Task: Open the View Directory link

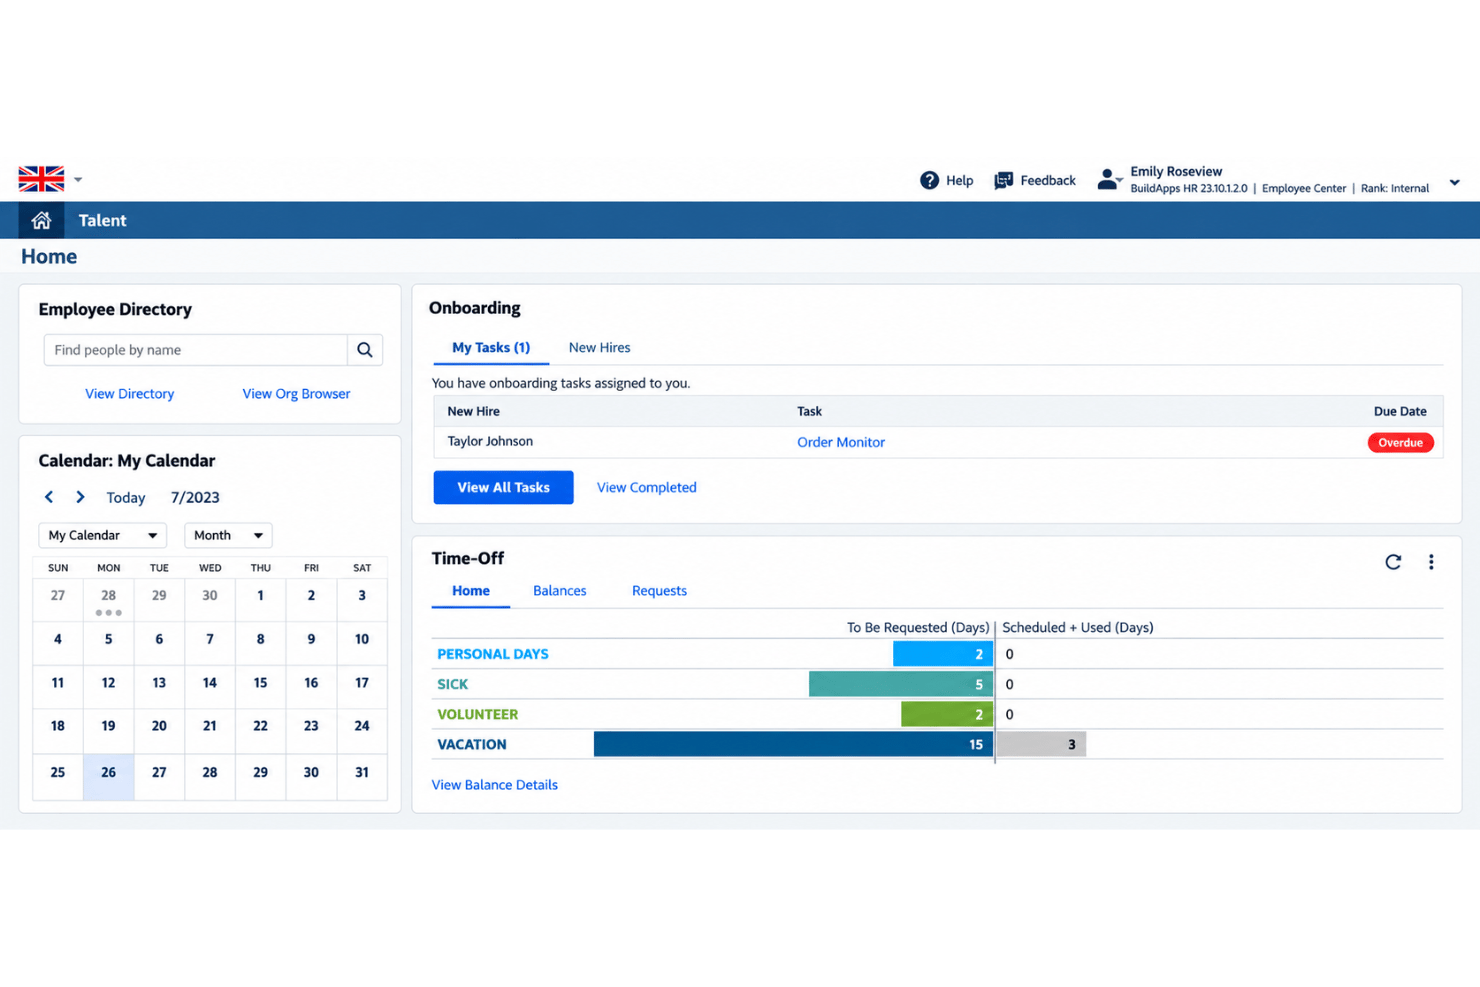Action: pyautogui.click(x=129, y=394)
